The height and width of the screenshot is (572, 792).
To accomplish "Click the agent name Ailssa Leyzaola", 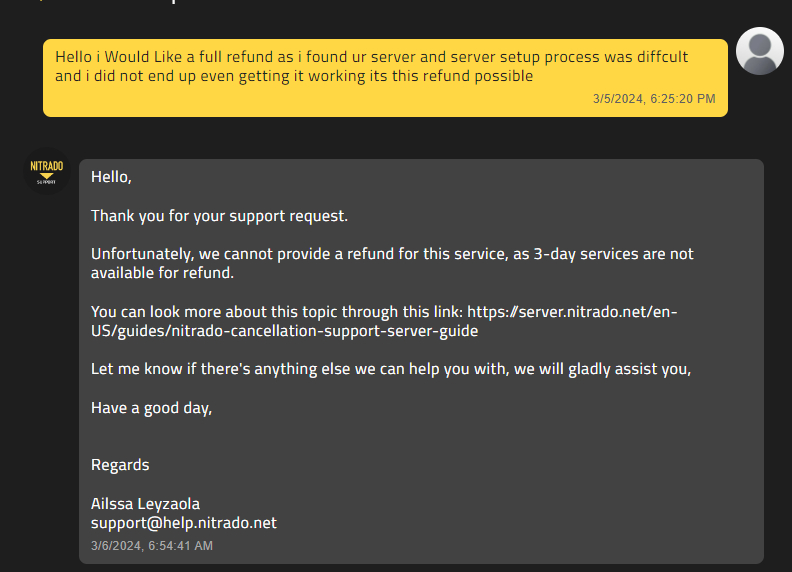I will pyautogui.click(x=145, y=504).
